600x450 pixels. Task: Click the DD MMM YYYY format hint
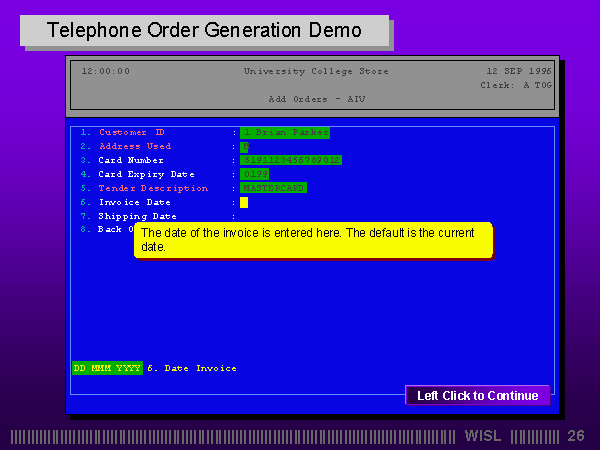[x=107, y=368]
